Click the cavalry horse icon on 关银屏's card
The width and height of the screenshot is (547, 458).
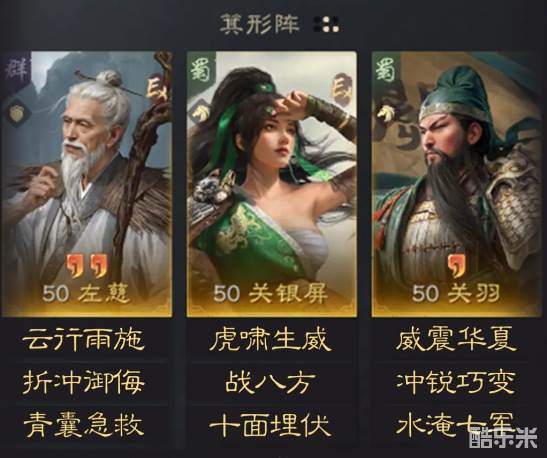coord(200,113)
